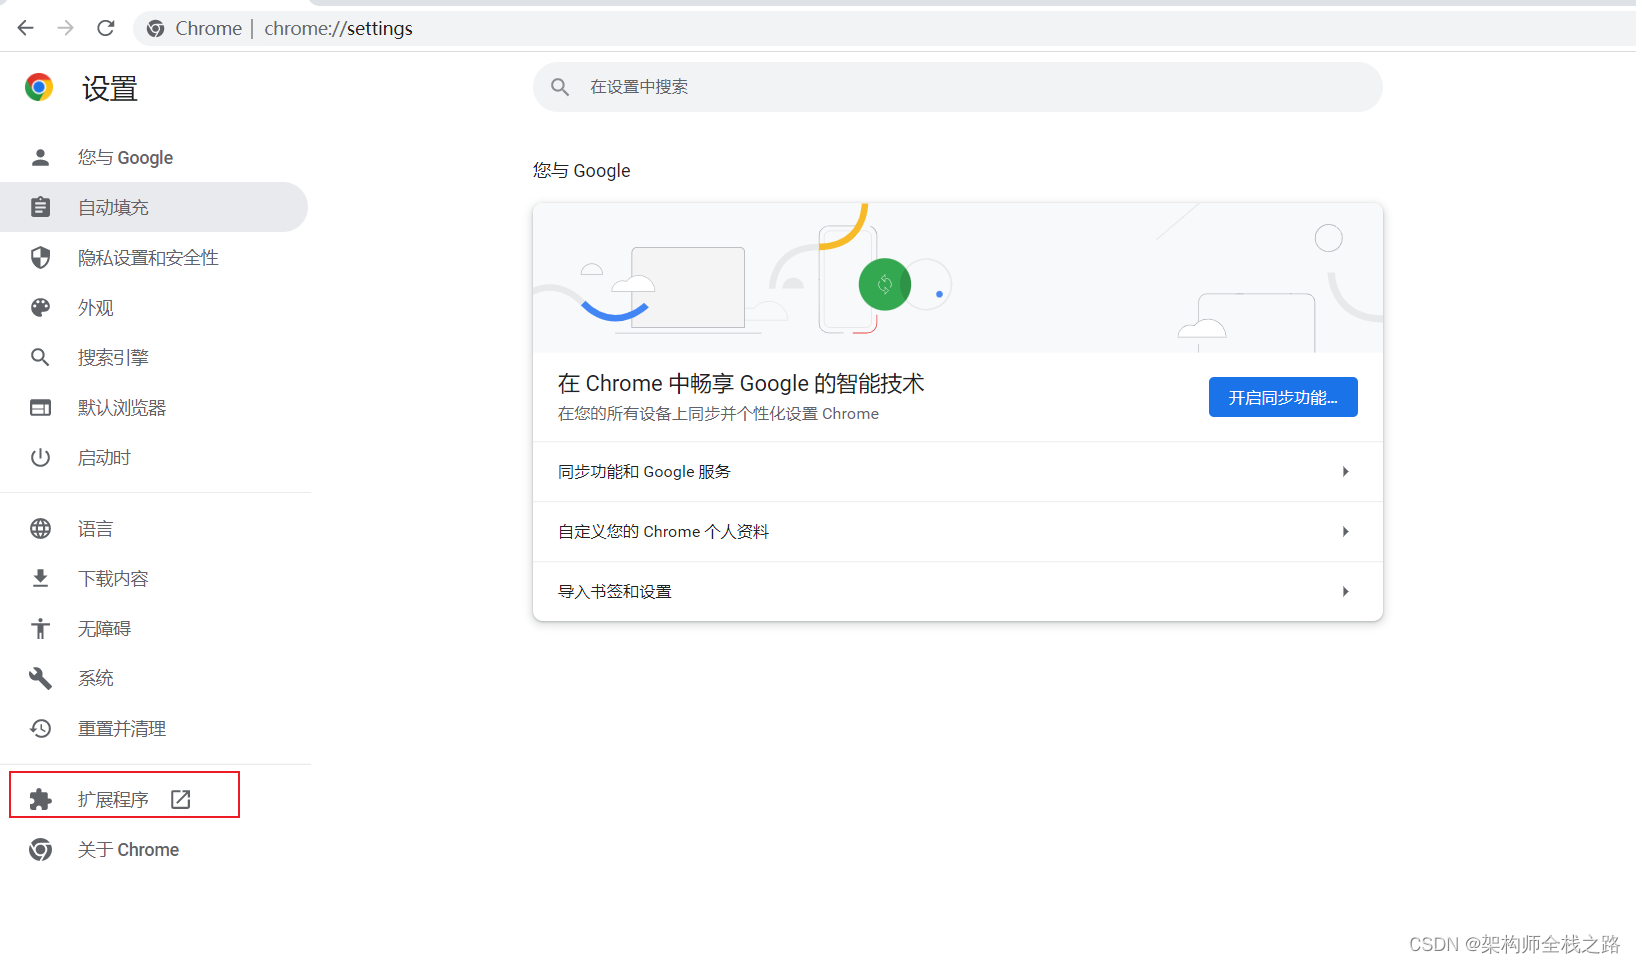Viewport: 1636px width, 963px height.
Task: Open 您与 Google section
Action: (x=125, y=157)
